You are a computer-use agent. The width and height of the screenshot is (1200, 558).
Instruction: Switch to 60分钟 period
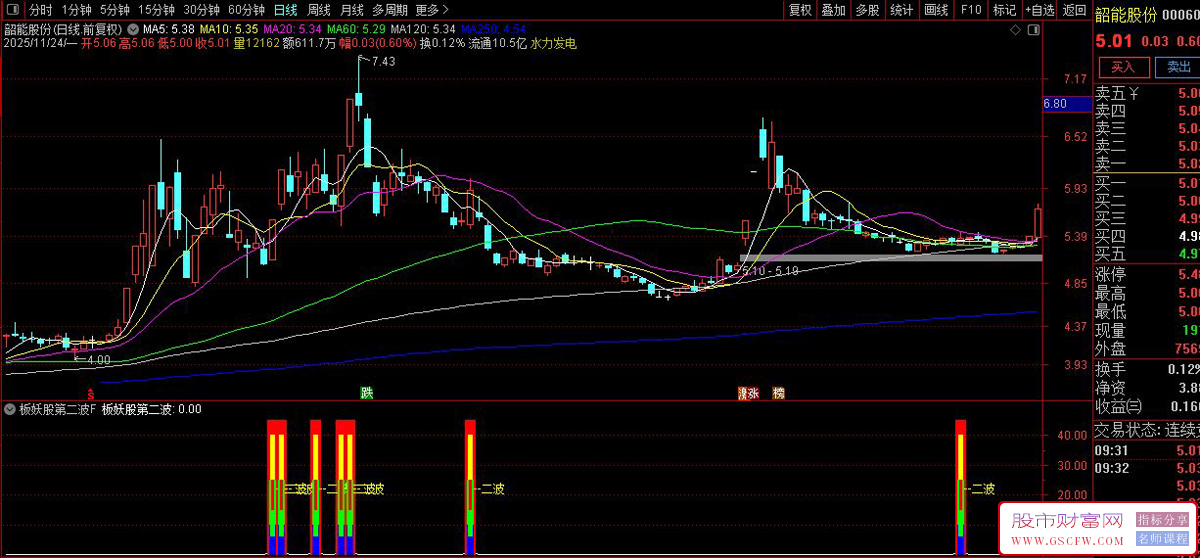click(x=246, y=10)
